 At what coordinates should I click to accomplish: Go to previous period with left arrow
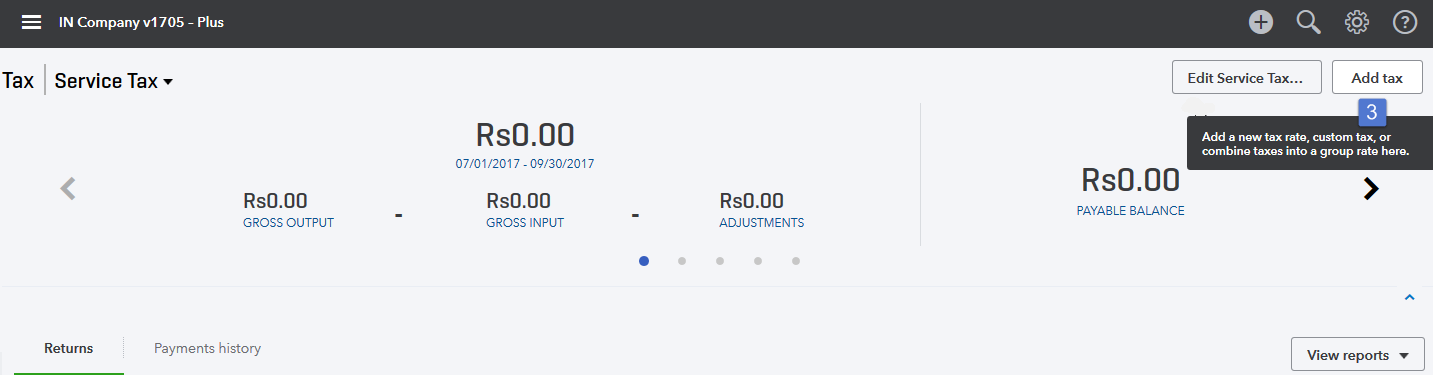tap(68, 188)
